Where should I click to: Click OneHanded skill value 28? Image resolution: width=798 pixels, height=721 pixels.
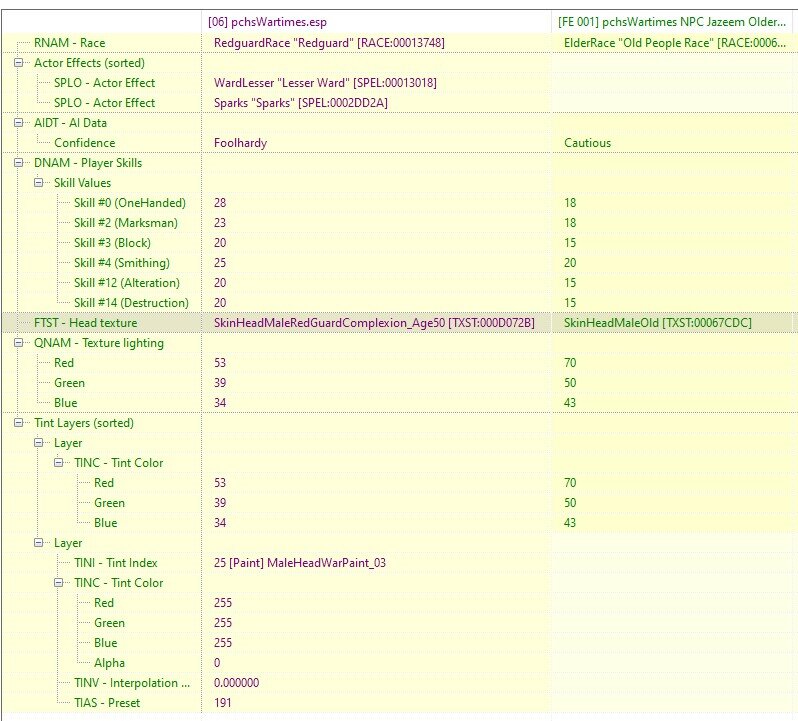coord(220,203)
